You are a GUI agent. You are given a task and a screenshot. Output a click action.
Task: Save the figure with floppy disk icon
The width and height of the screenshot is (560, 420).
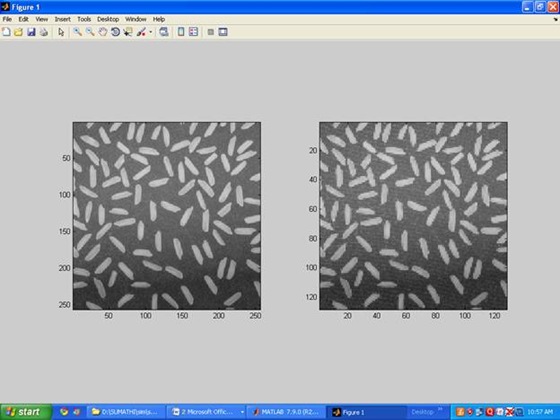click(x=31, y=32)
